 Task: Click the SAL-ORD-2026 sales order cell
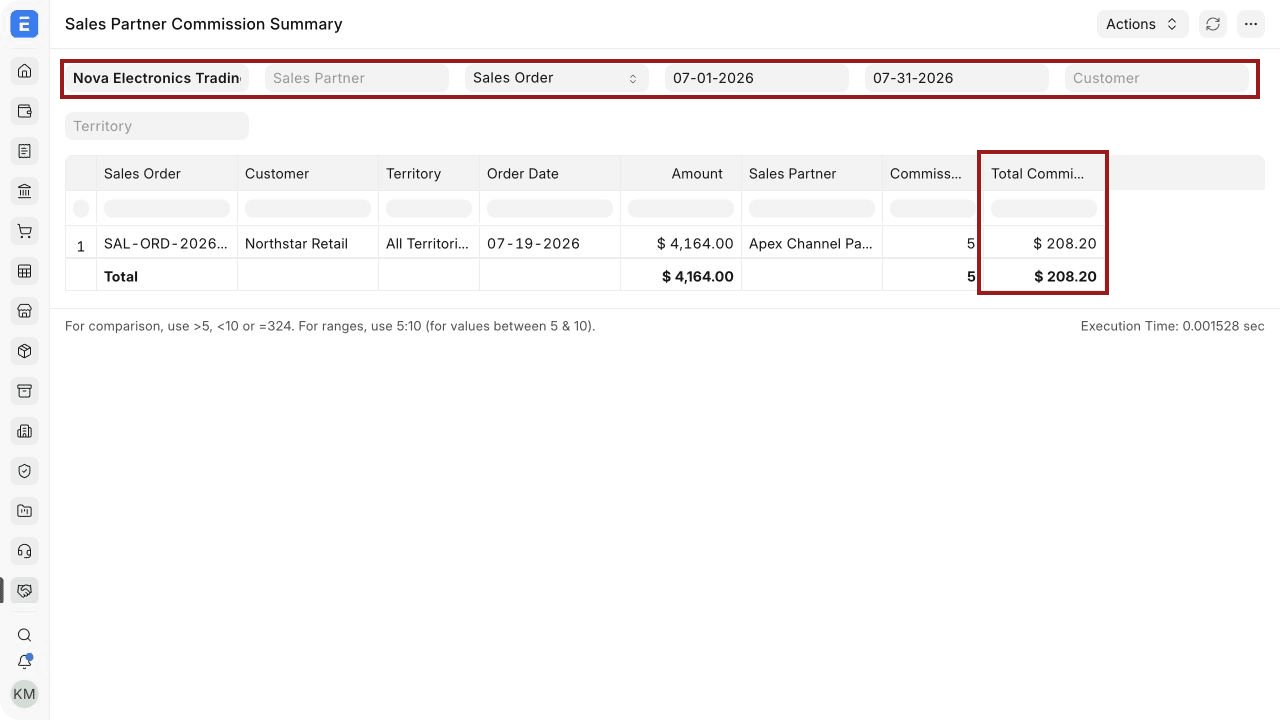coord(167,243)
